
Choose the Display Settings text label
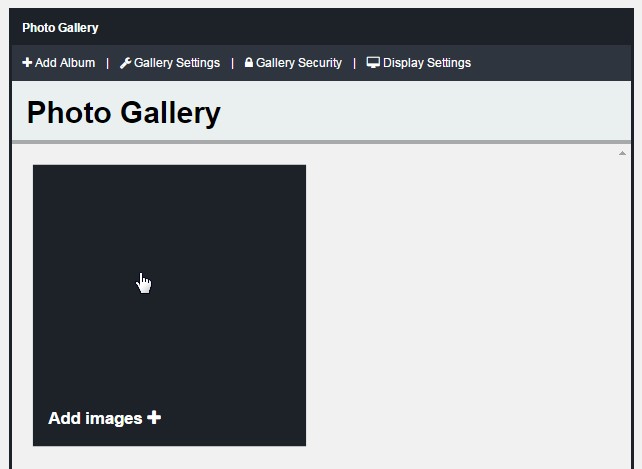[427, 63]
